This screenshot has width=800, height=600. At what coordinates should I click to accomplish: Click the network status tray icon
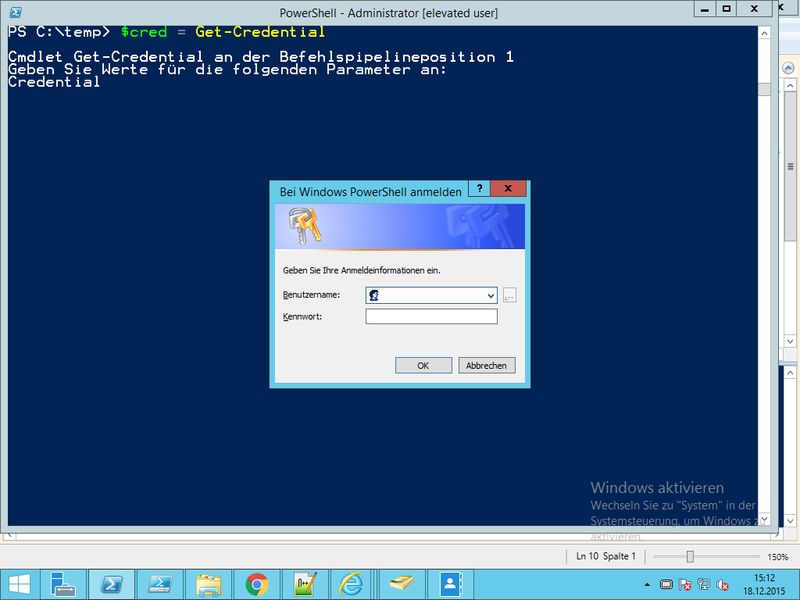point(704,585)
